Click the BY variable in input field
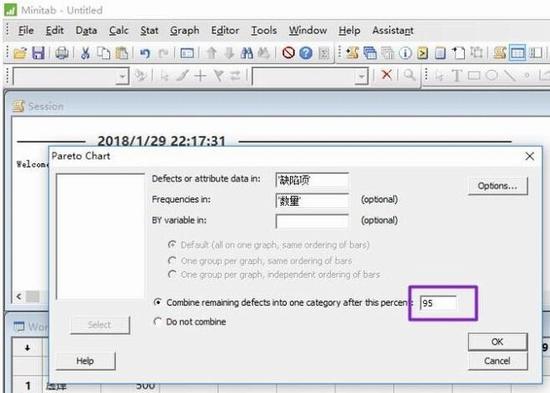 coord(312,221)
